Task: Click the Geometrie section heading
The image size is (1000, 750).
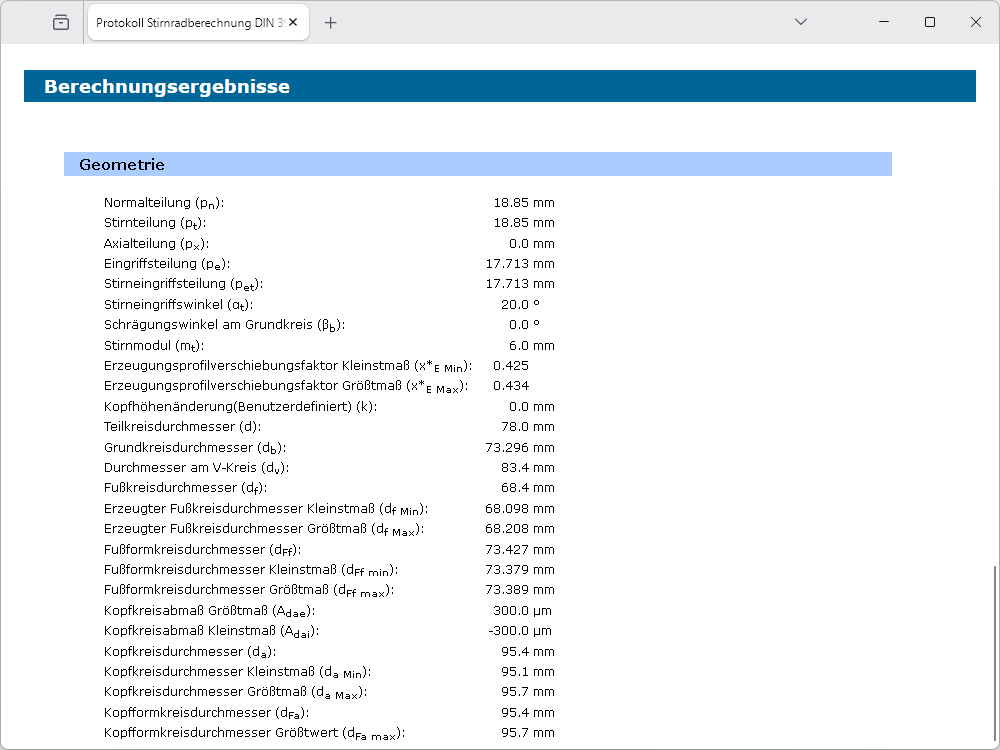Action: [122, 164]
